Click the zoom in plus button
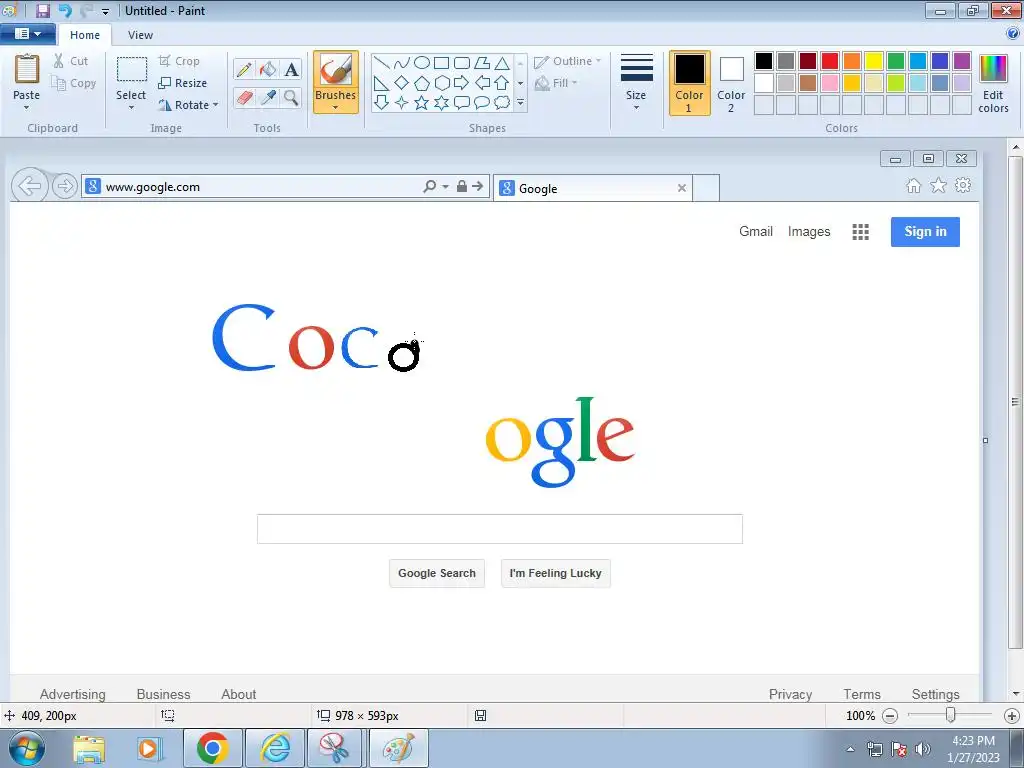The image size is (1024, 768). tap(1012, 716)
